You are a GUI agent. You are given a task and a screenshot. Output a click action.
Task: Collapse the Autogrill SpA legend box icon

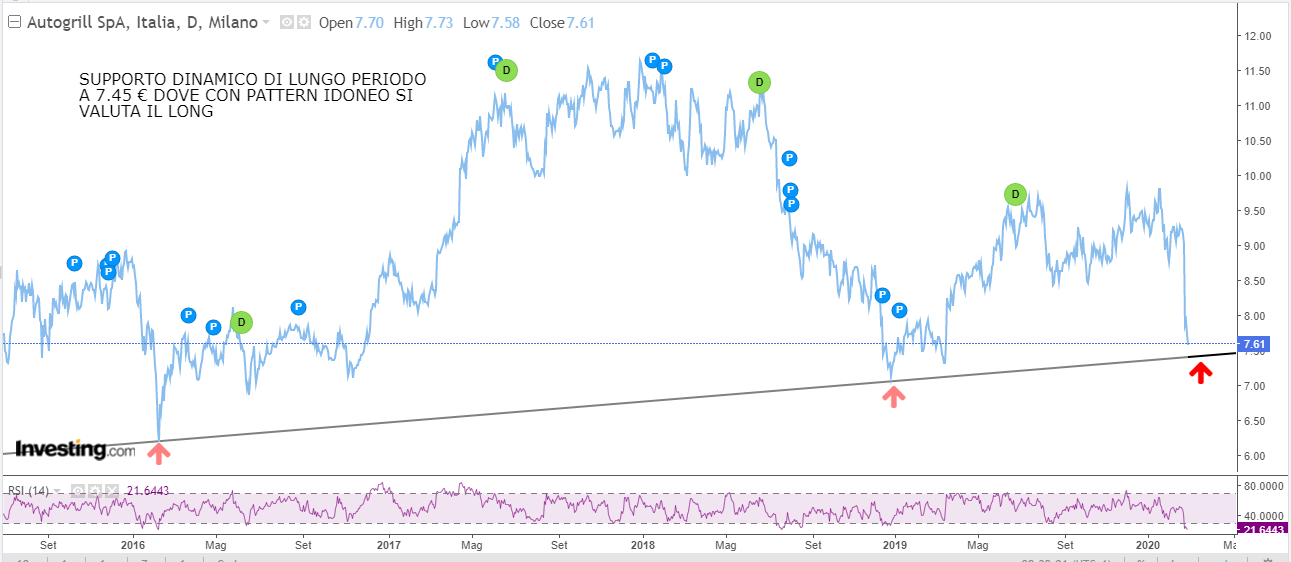14,22
